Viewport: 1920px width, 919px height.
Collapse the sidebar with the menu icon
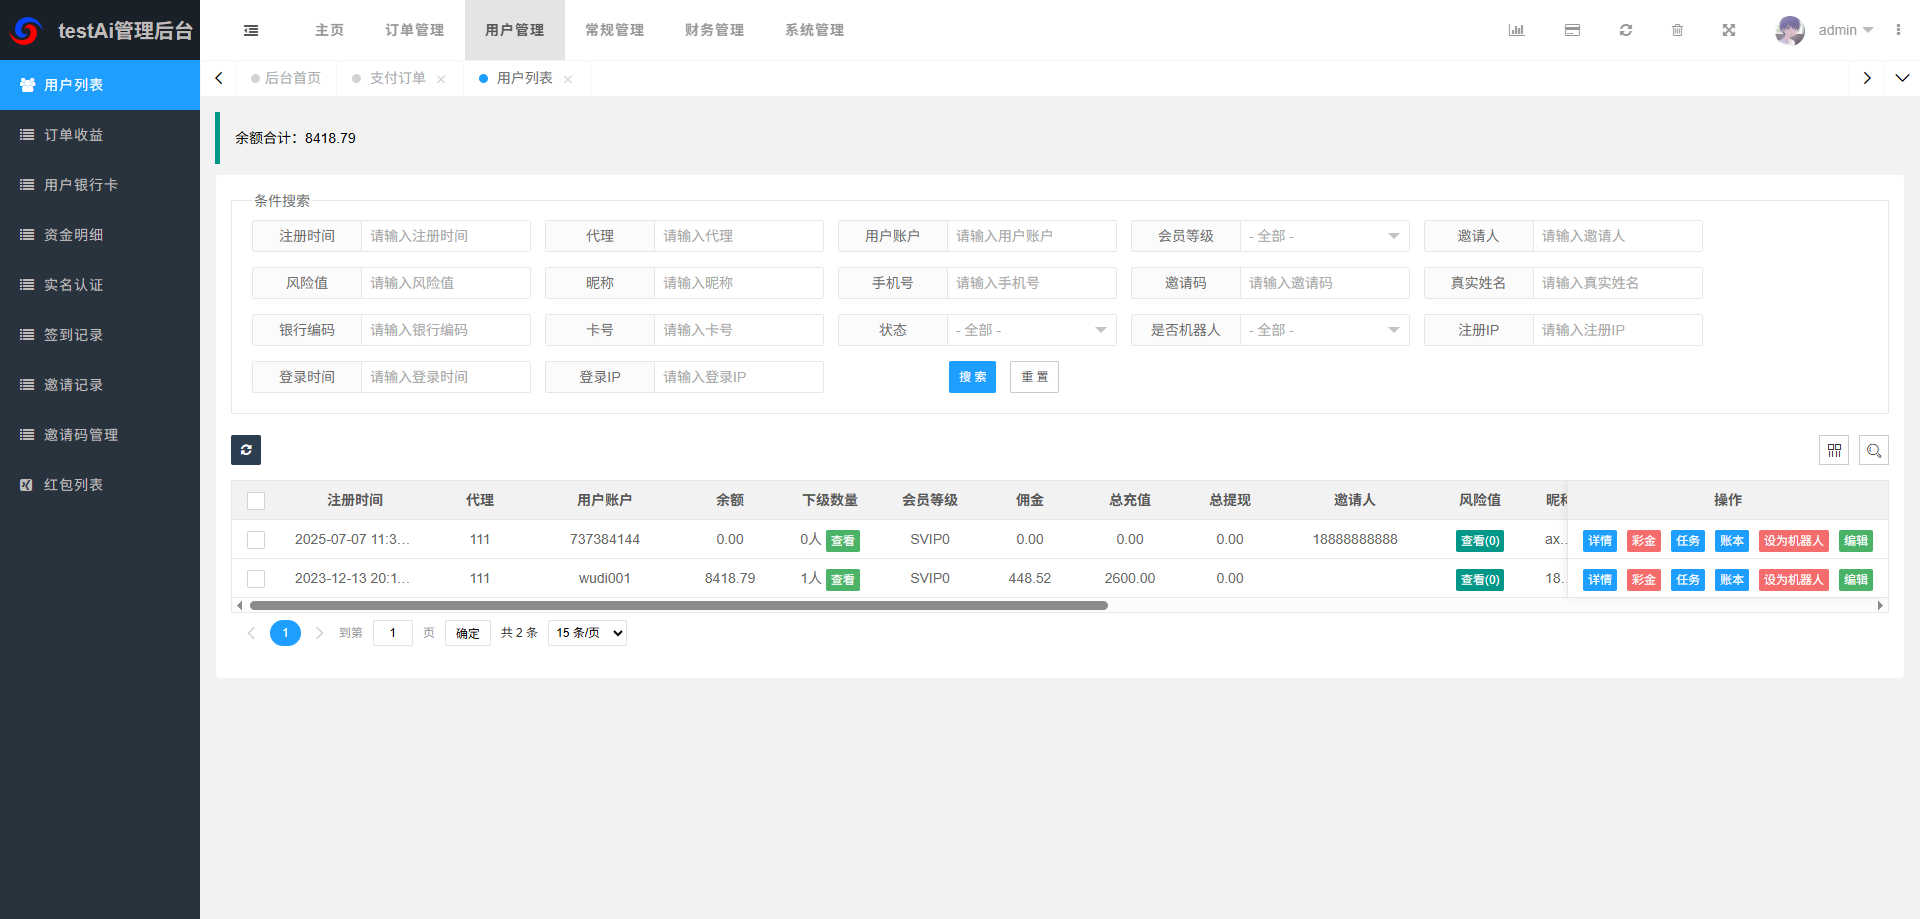pos(251,30)
